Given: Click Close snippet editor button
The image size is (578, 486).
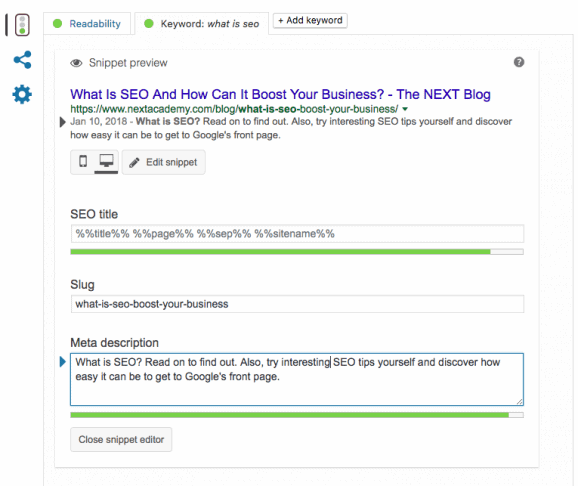Looking at the screenshot, I should tap(121, 440).
